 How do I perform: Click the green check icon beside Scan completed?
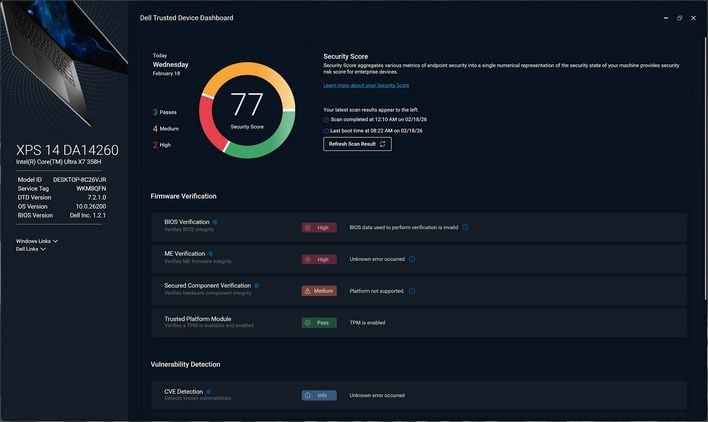pyautogui.click(x=326, y=120)
